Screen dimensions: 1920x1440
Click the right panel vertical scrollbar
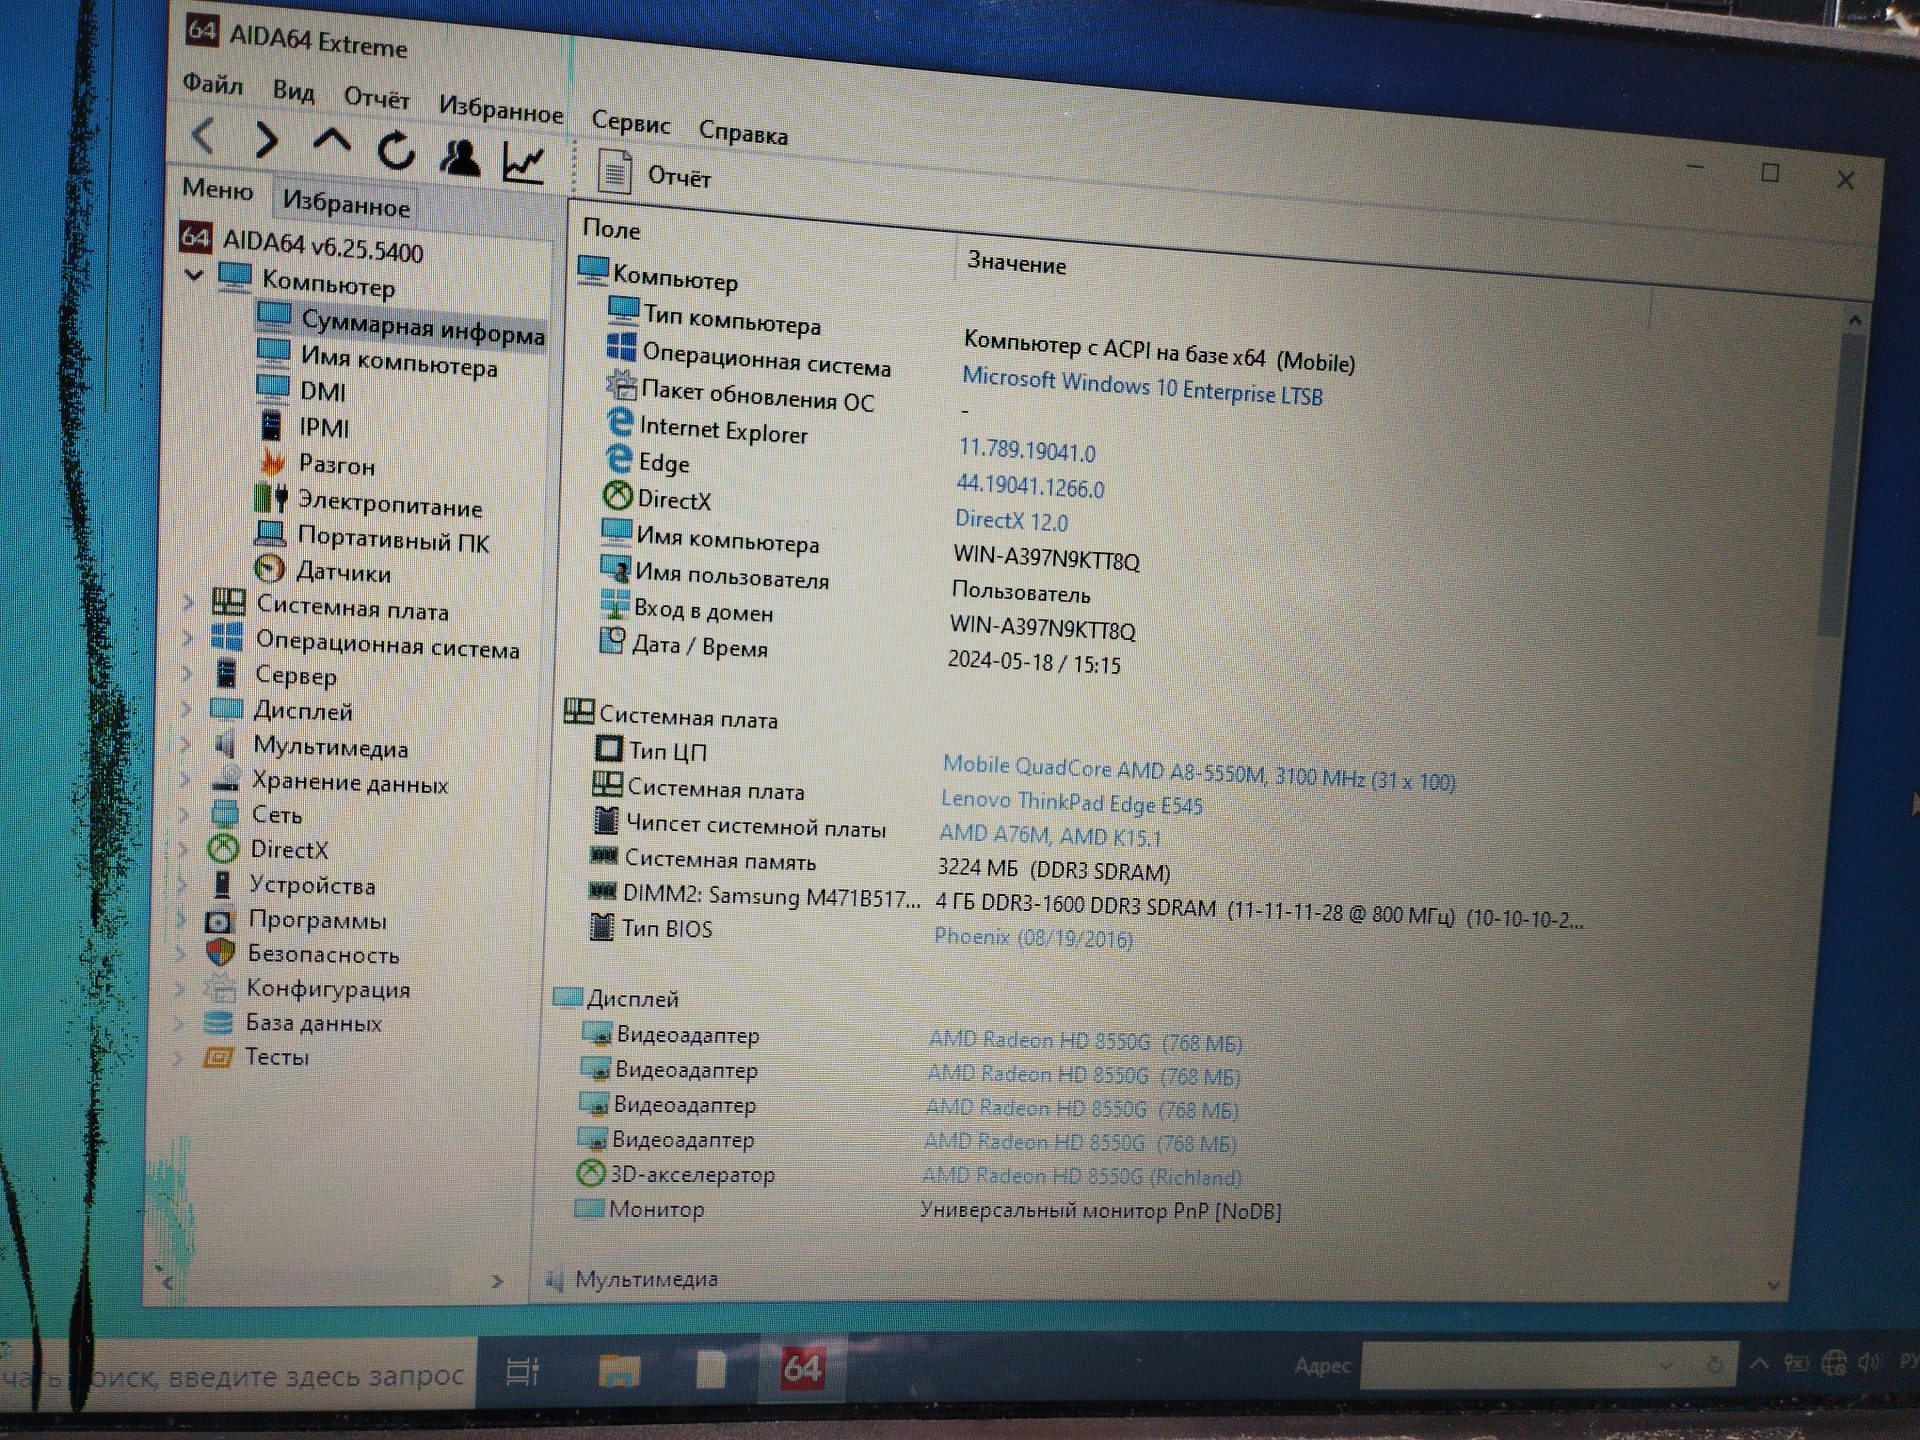1840,487
